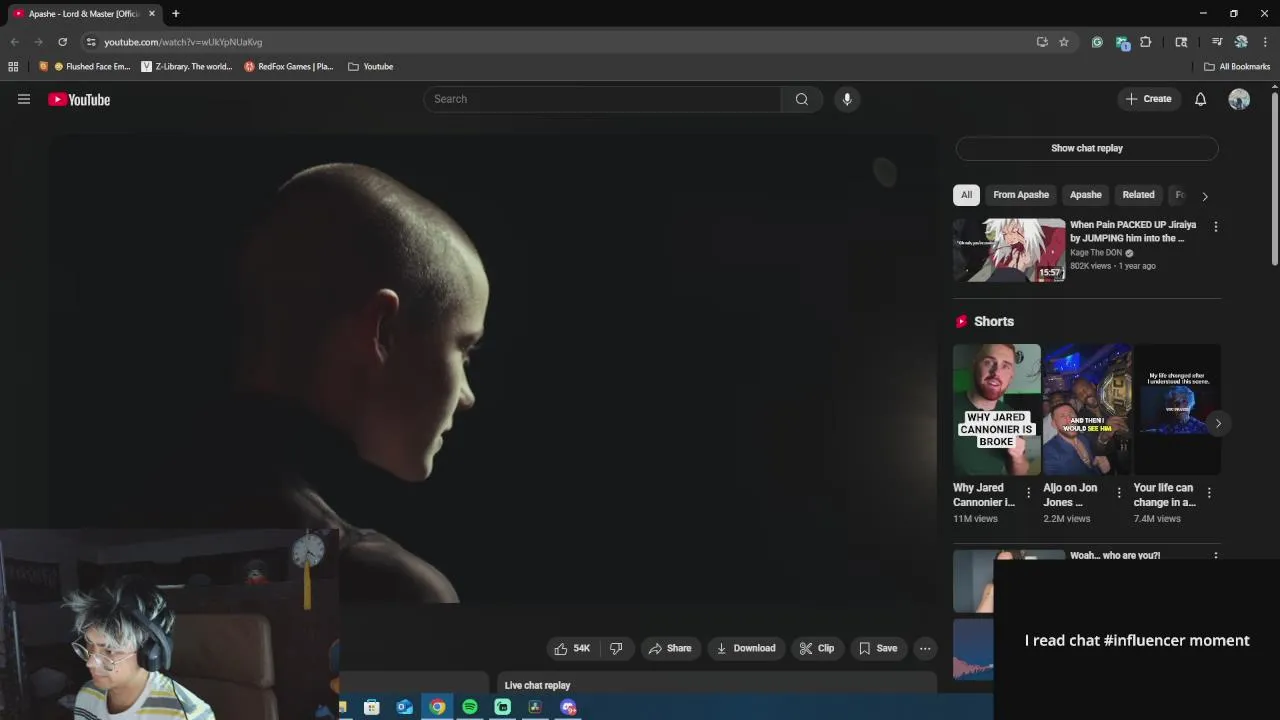Open Z-Library bookmark
Screen dimensions: 1280x720
(187, 66)
